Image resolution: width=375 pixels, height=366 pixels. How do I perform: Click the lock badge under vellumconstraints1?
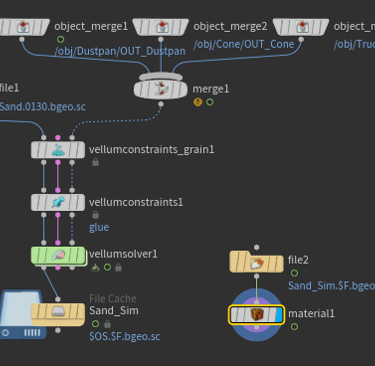(95, 215)
